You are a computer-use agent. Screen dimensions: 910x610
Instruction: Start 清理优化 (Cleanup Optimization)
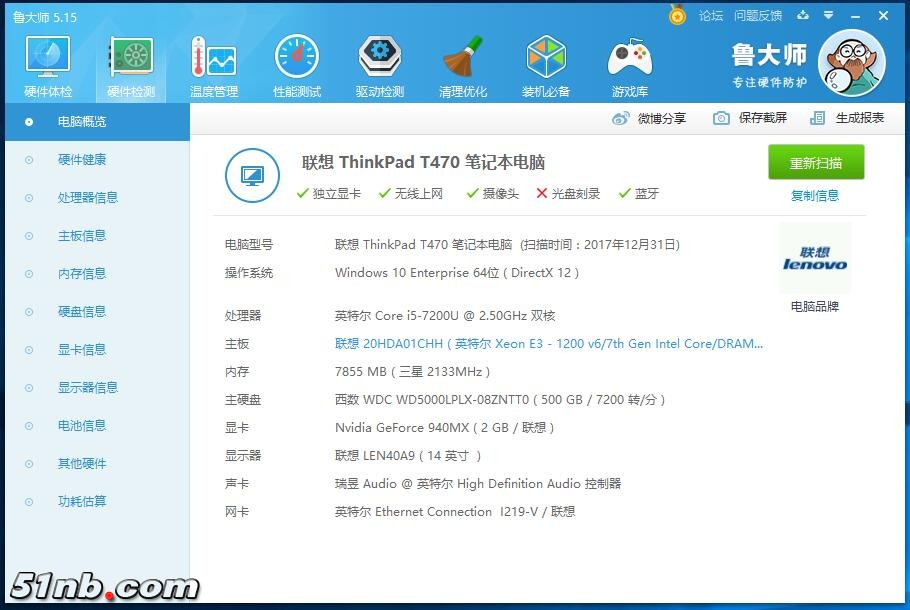tap(462, 63)
